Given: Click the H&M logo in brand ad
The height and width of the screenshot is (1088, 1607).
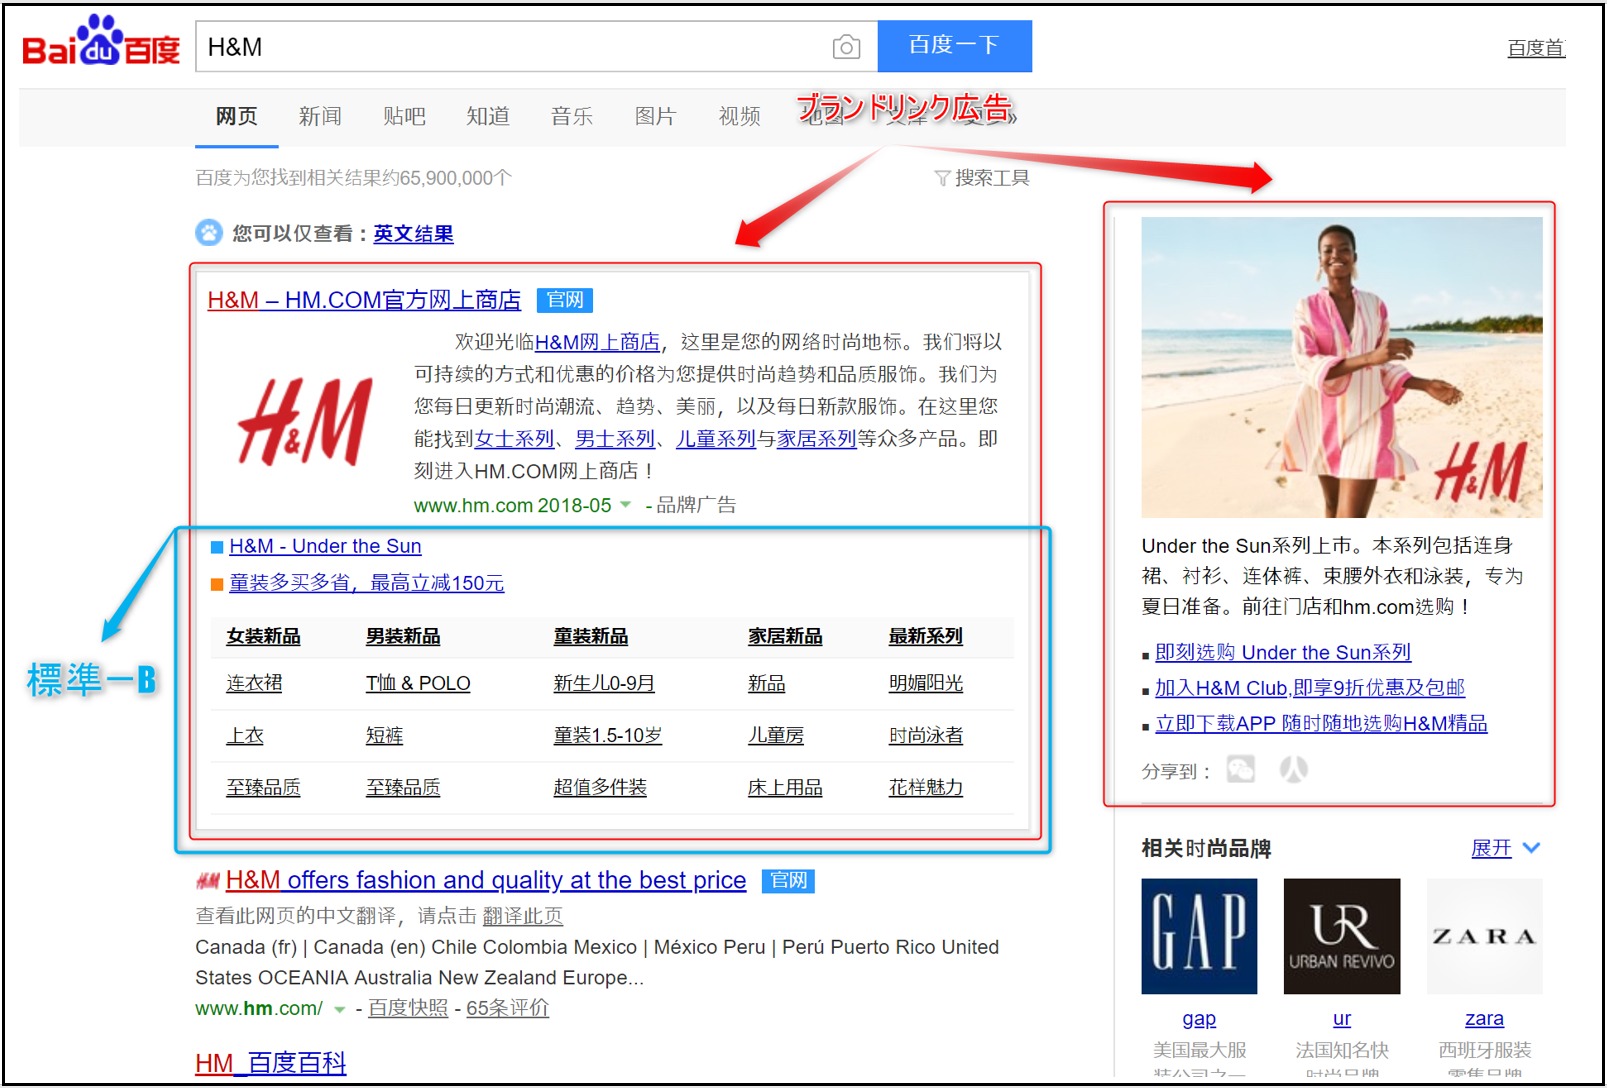Looking at the screenshot, I should pyautogui.click(x=305, y=422).
